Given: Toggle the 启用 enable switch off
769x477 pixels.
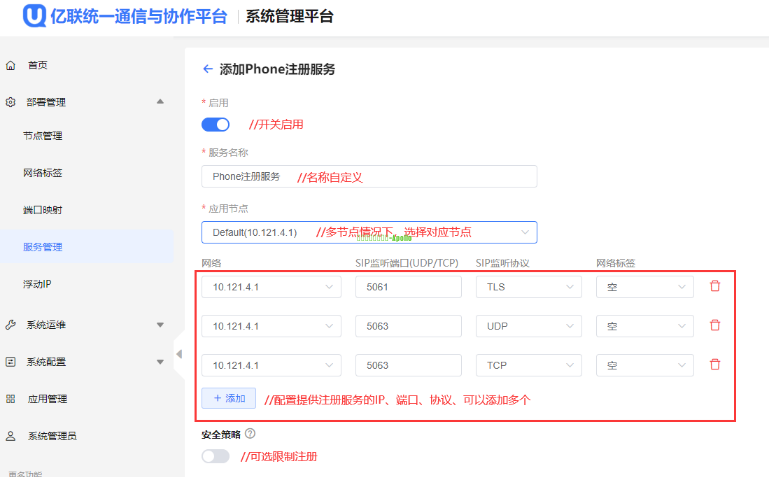Looking at the screenshot, I should [215, 125].
